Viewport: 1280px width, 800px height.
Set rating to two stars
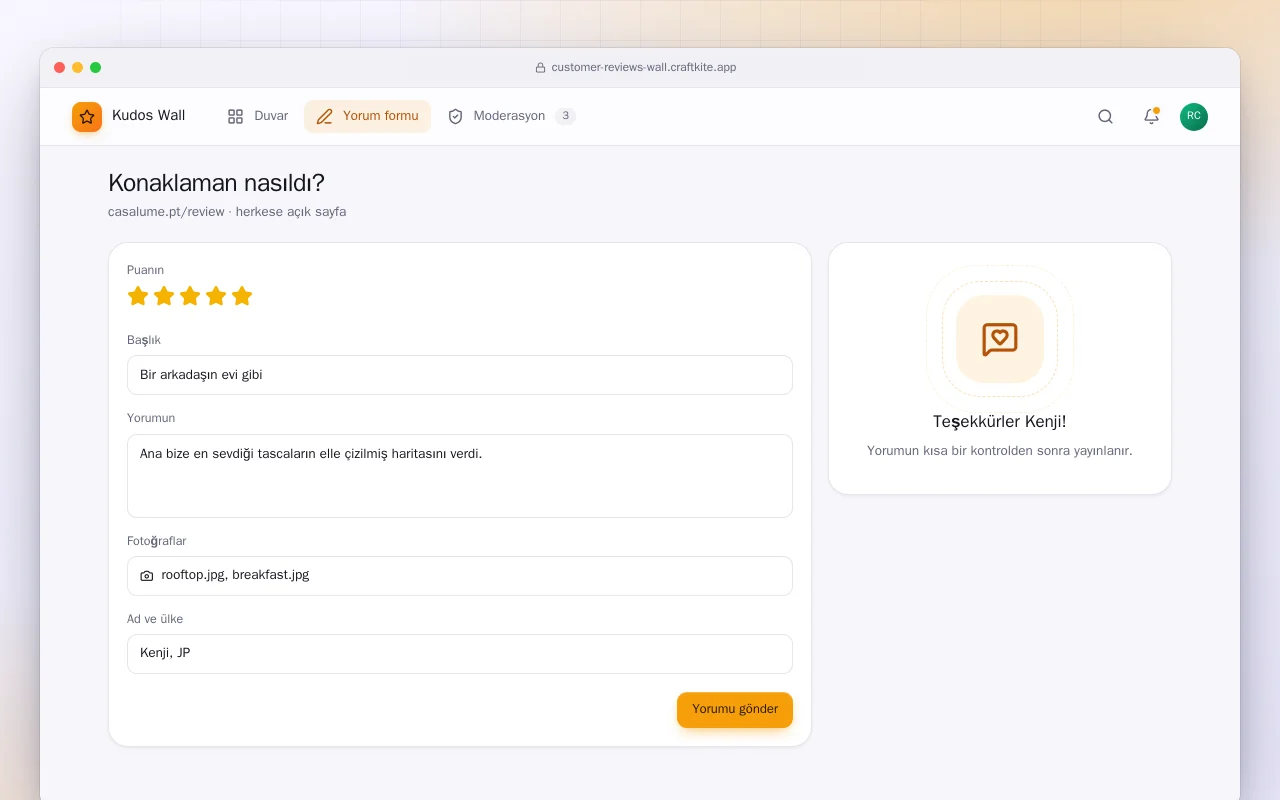pyautogui.click(x=164, y=296)
